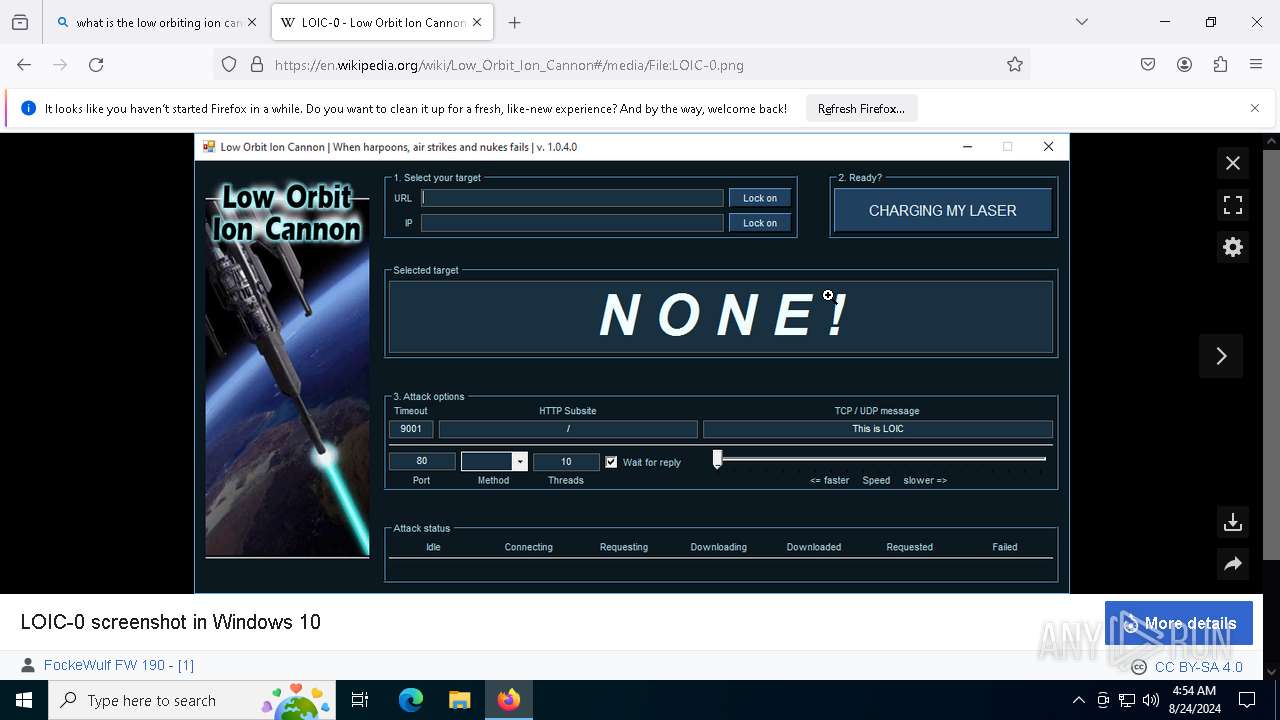Bookmark this page with the star icon

click(1015, 65)
